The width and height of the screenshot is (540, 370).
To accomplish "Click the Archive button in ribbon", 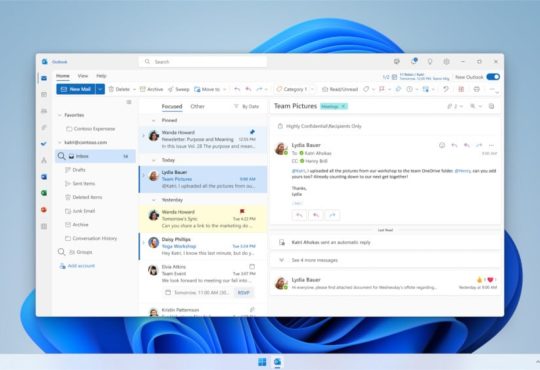I will pos(152,89).
